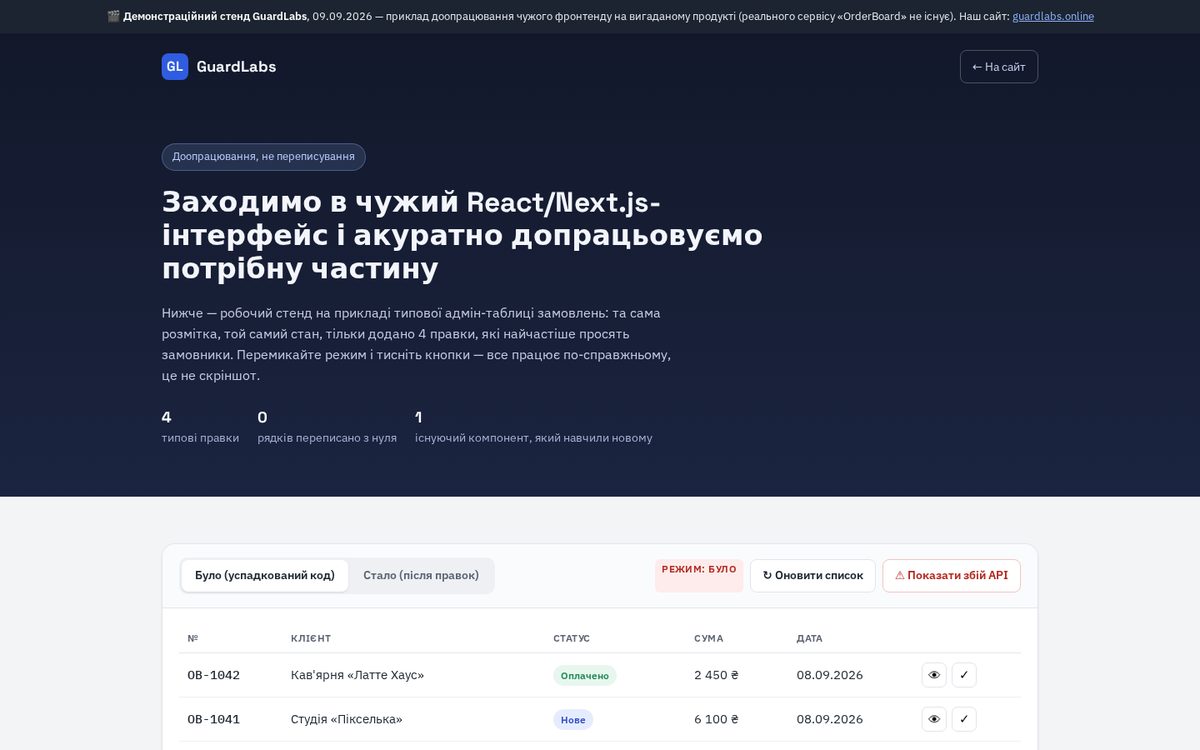
Task: Click «існуючий компонент, який навчили новому» label
Action: 534,438
